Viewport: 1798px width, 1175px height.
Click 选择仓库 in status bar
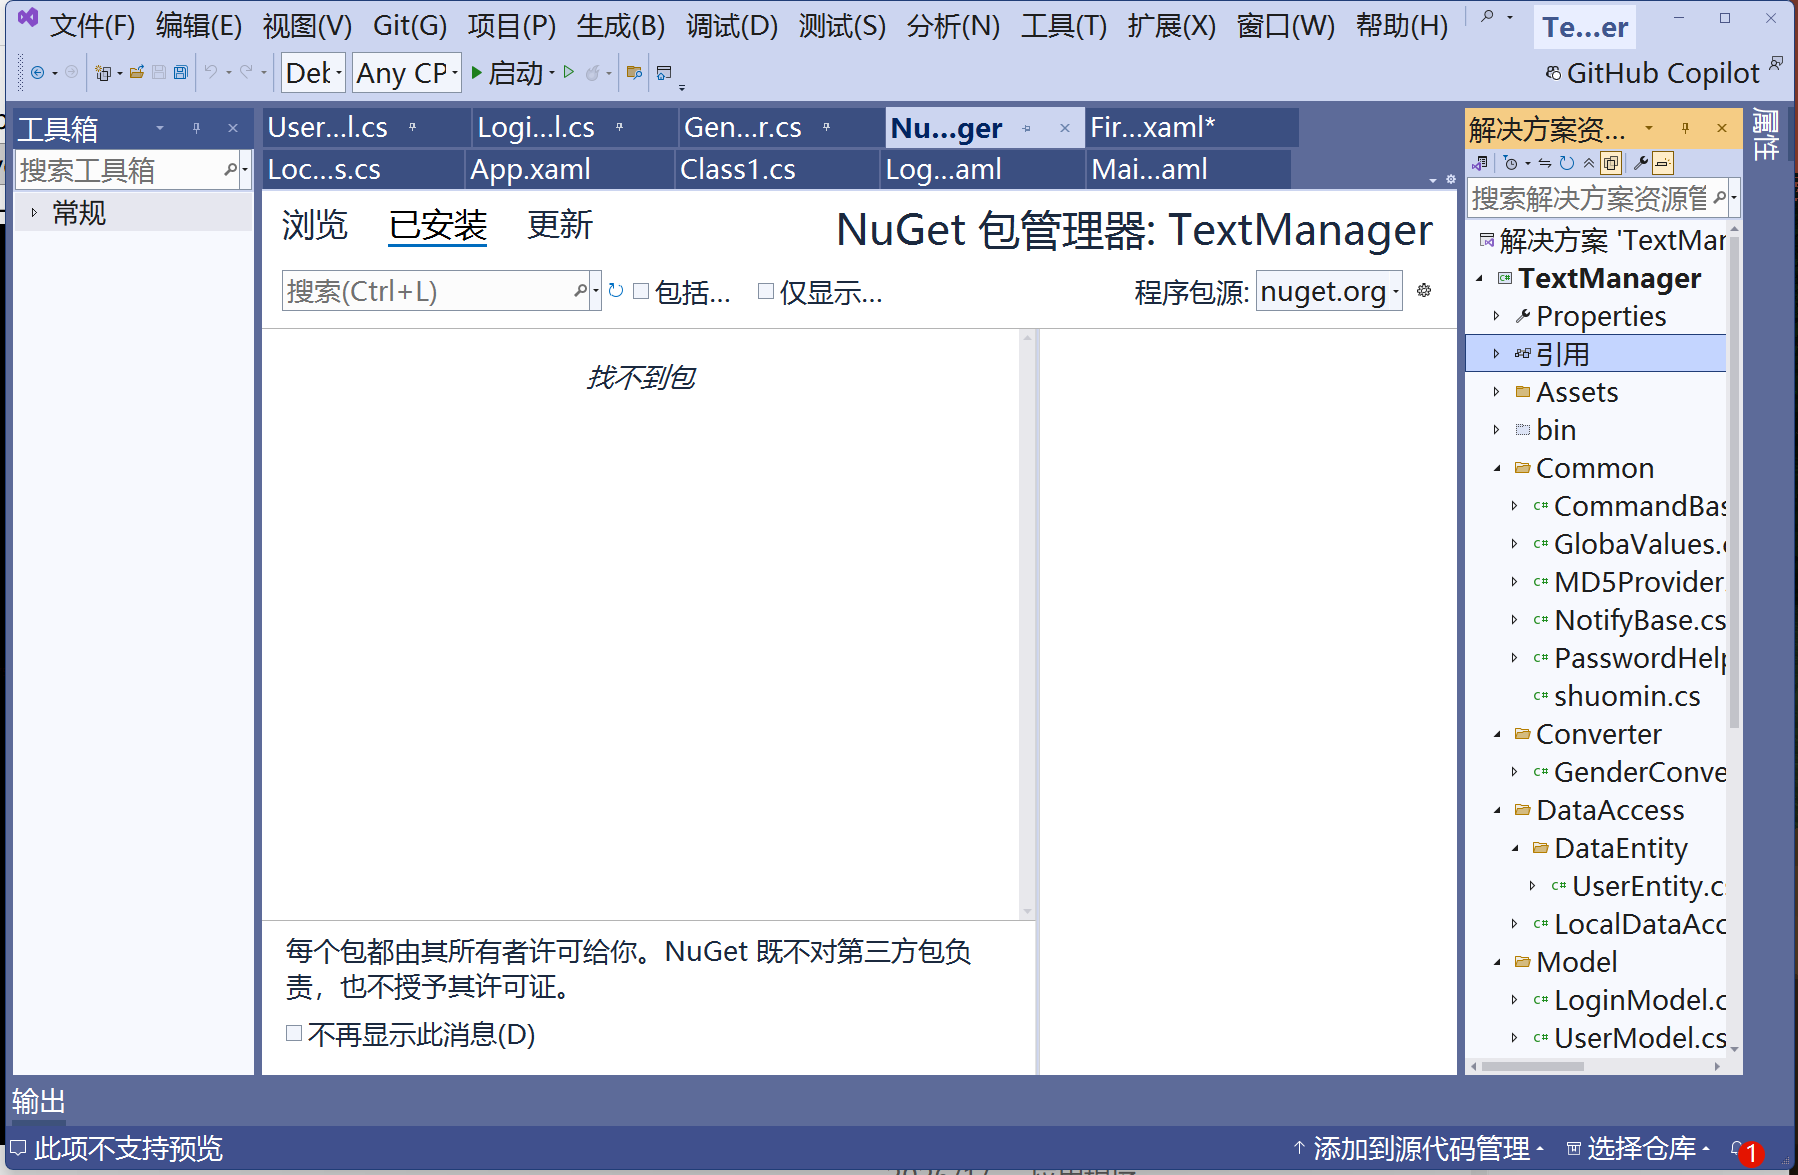(1640, 1149)
